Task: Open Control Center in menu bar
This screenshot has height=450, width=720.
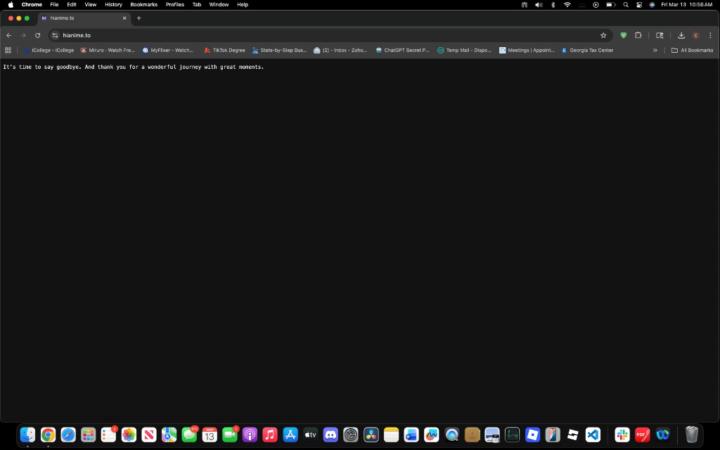Action: (639, 5)
